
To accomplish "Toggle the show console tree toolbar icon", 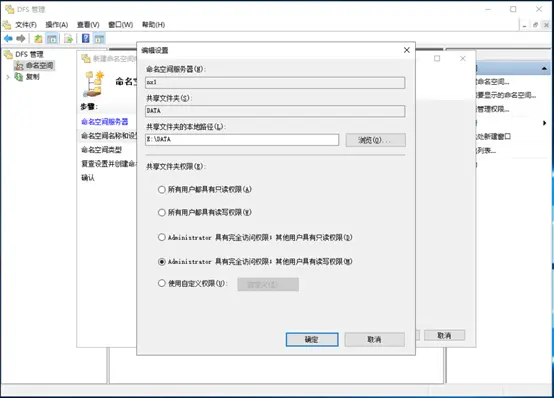I will click(x=52, y=39).
